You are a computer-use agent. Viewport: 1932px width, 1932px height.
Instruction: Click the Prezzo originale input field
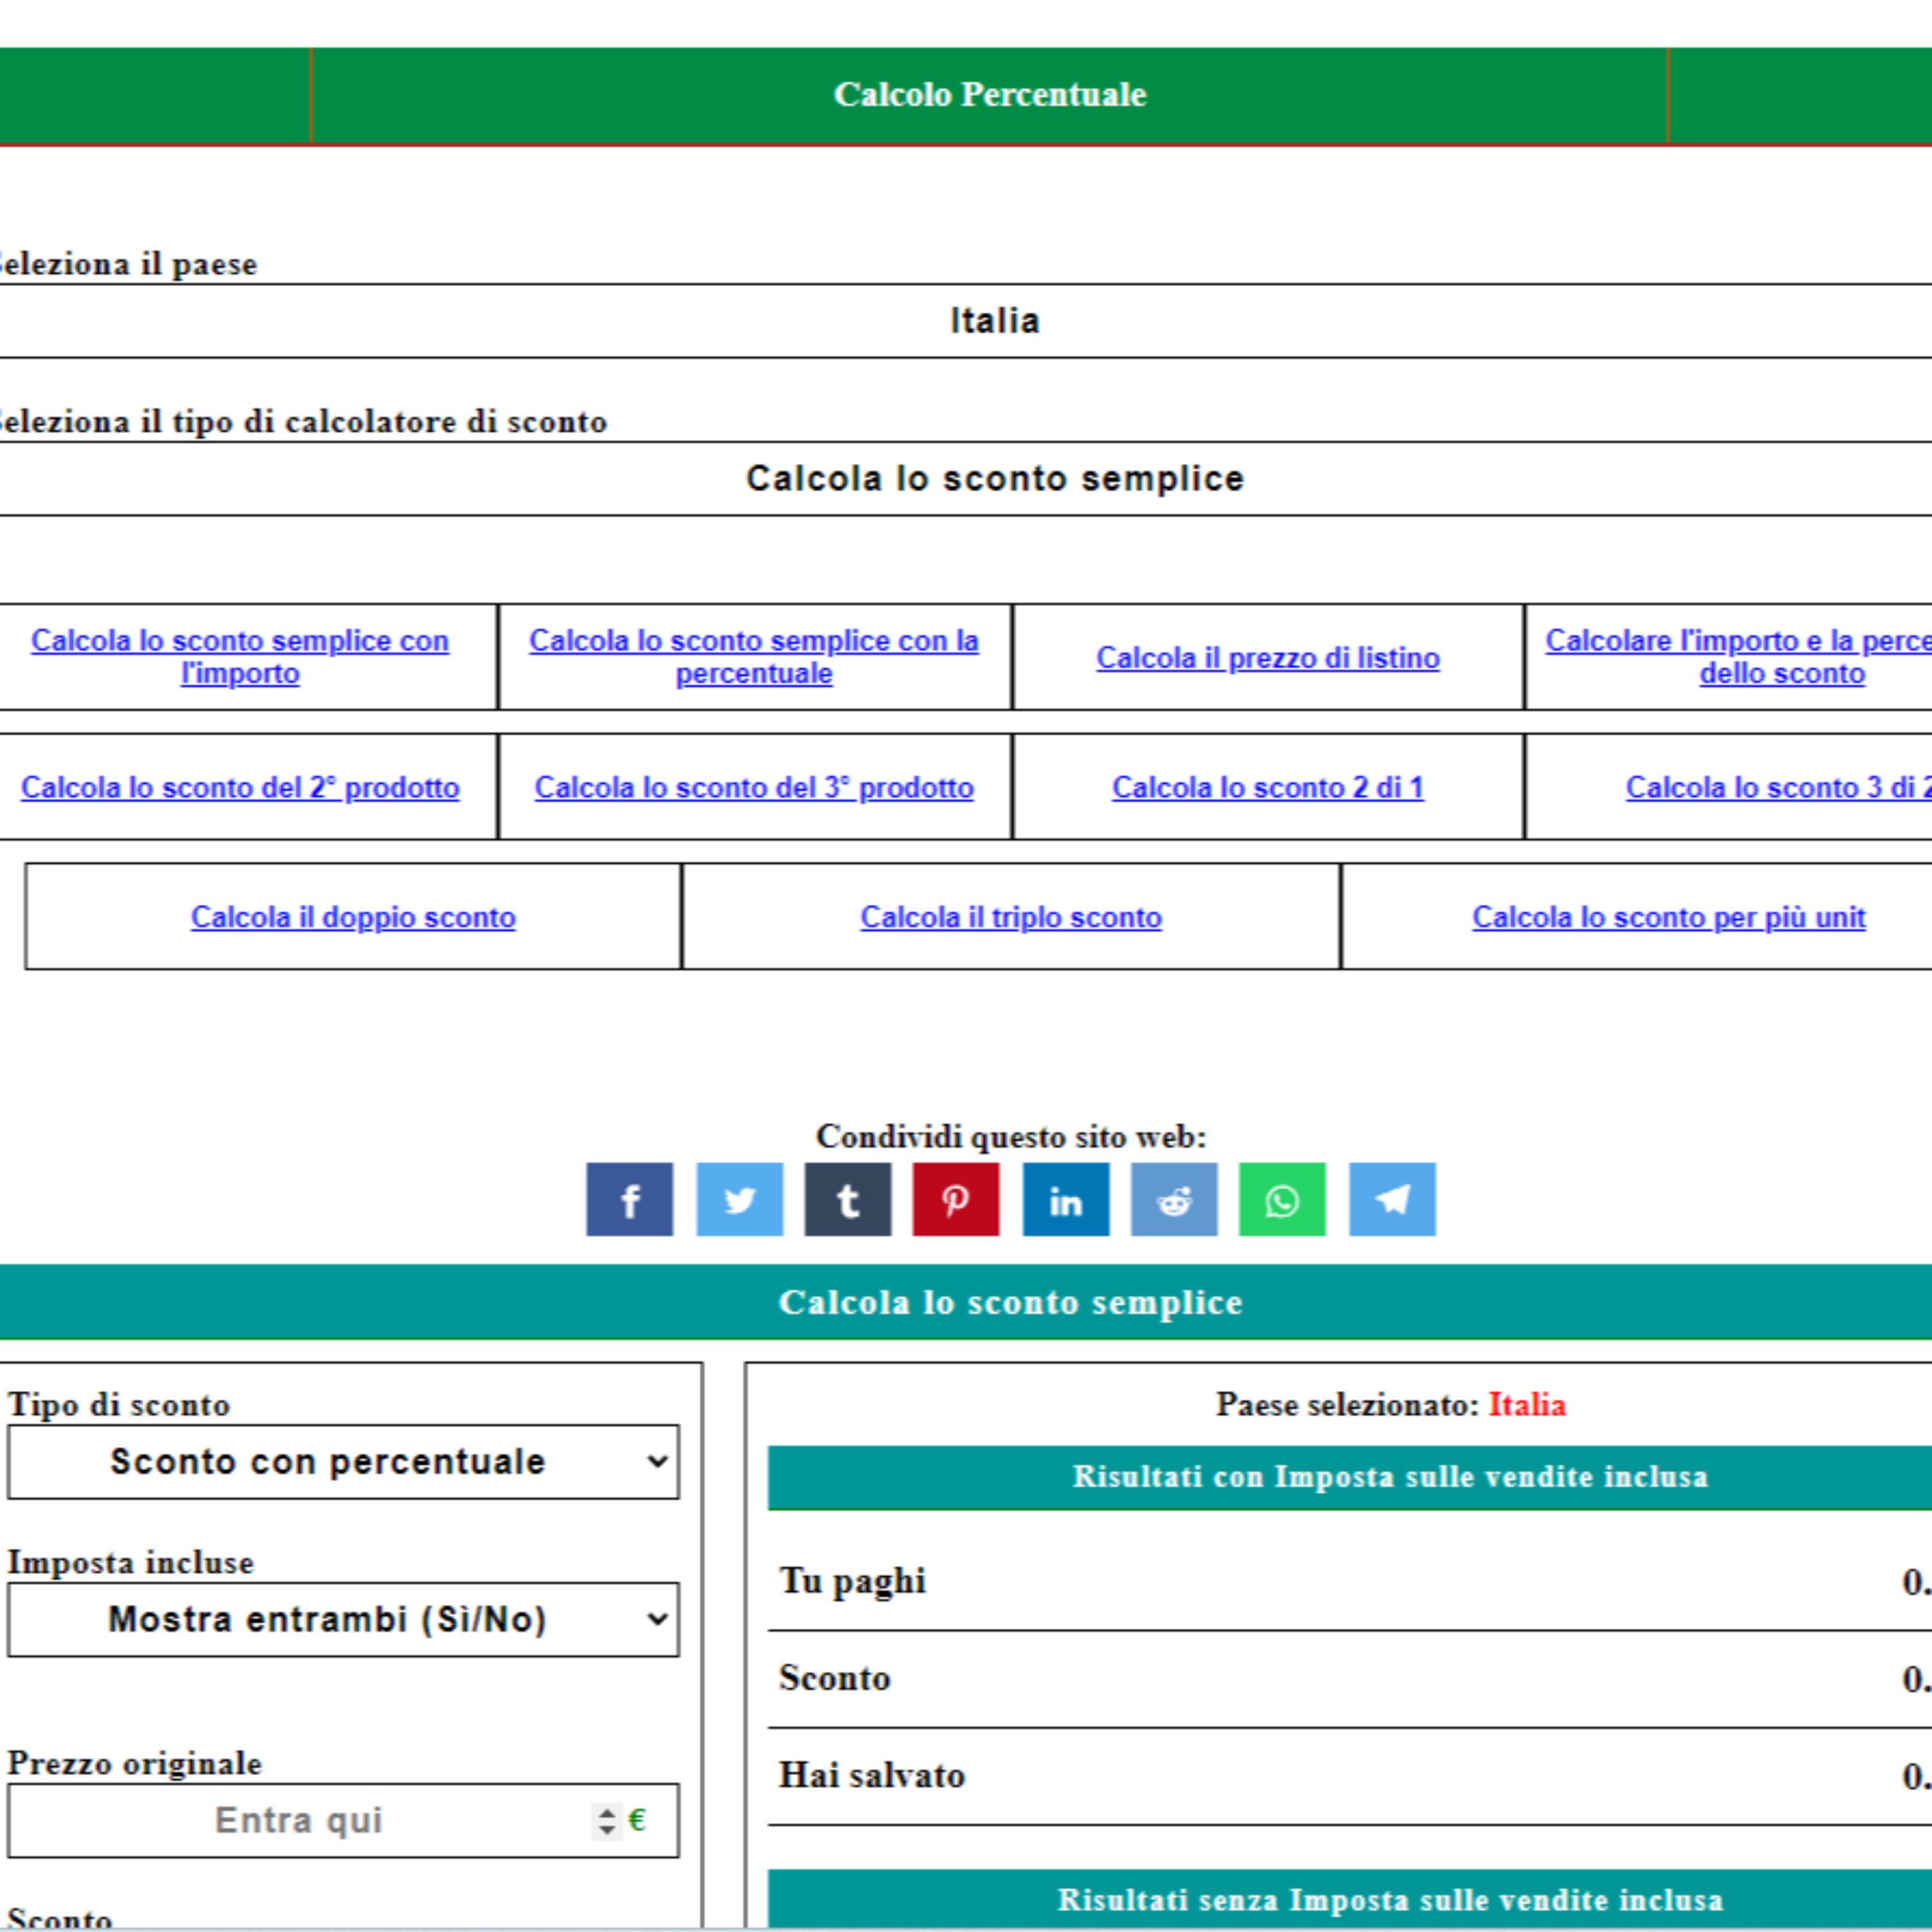(298, 1820)
